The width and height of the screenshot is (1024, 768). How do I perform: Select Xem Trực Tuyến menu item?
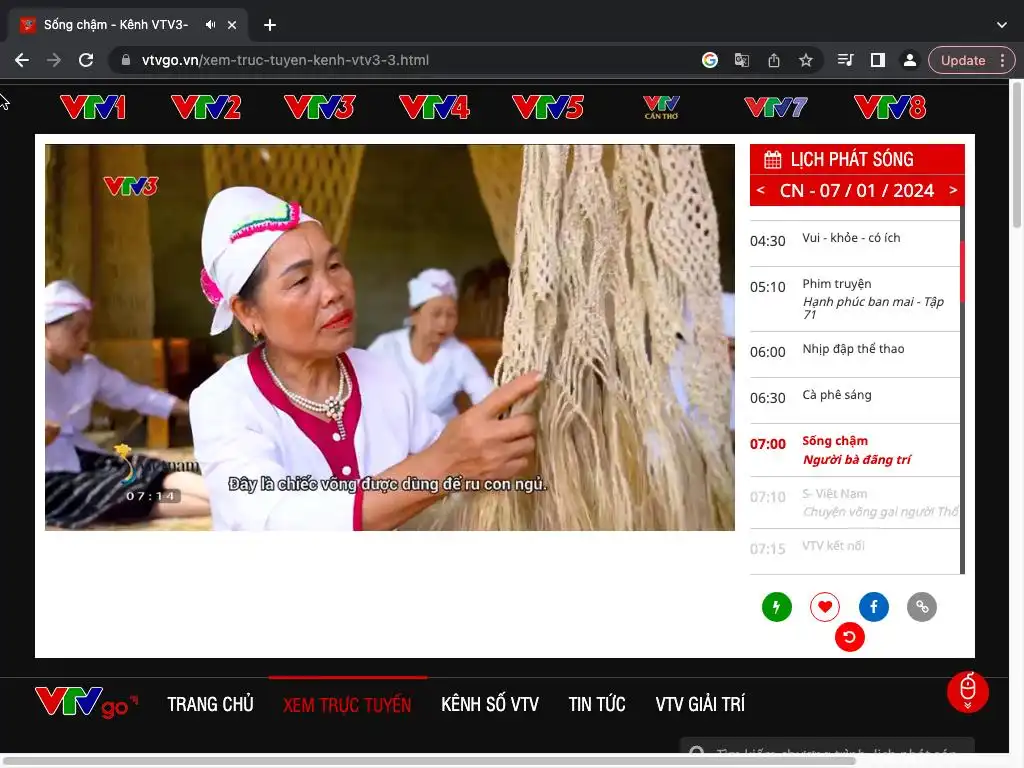(x=347, y=704)
